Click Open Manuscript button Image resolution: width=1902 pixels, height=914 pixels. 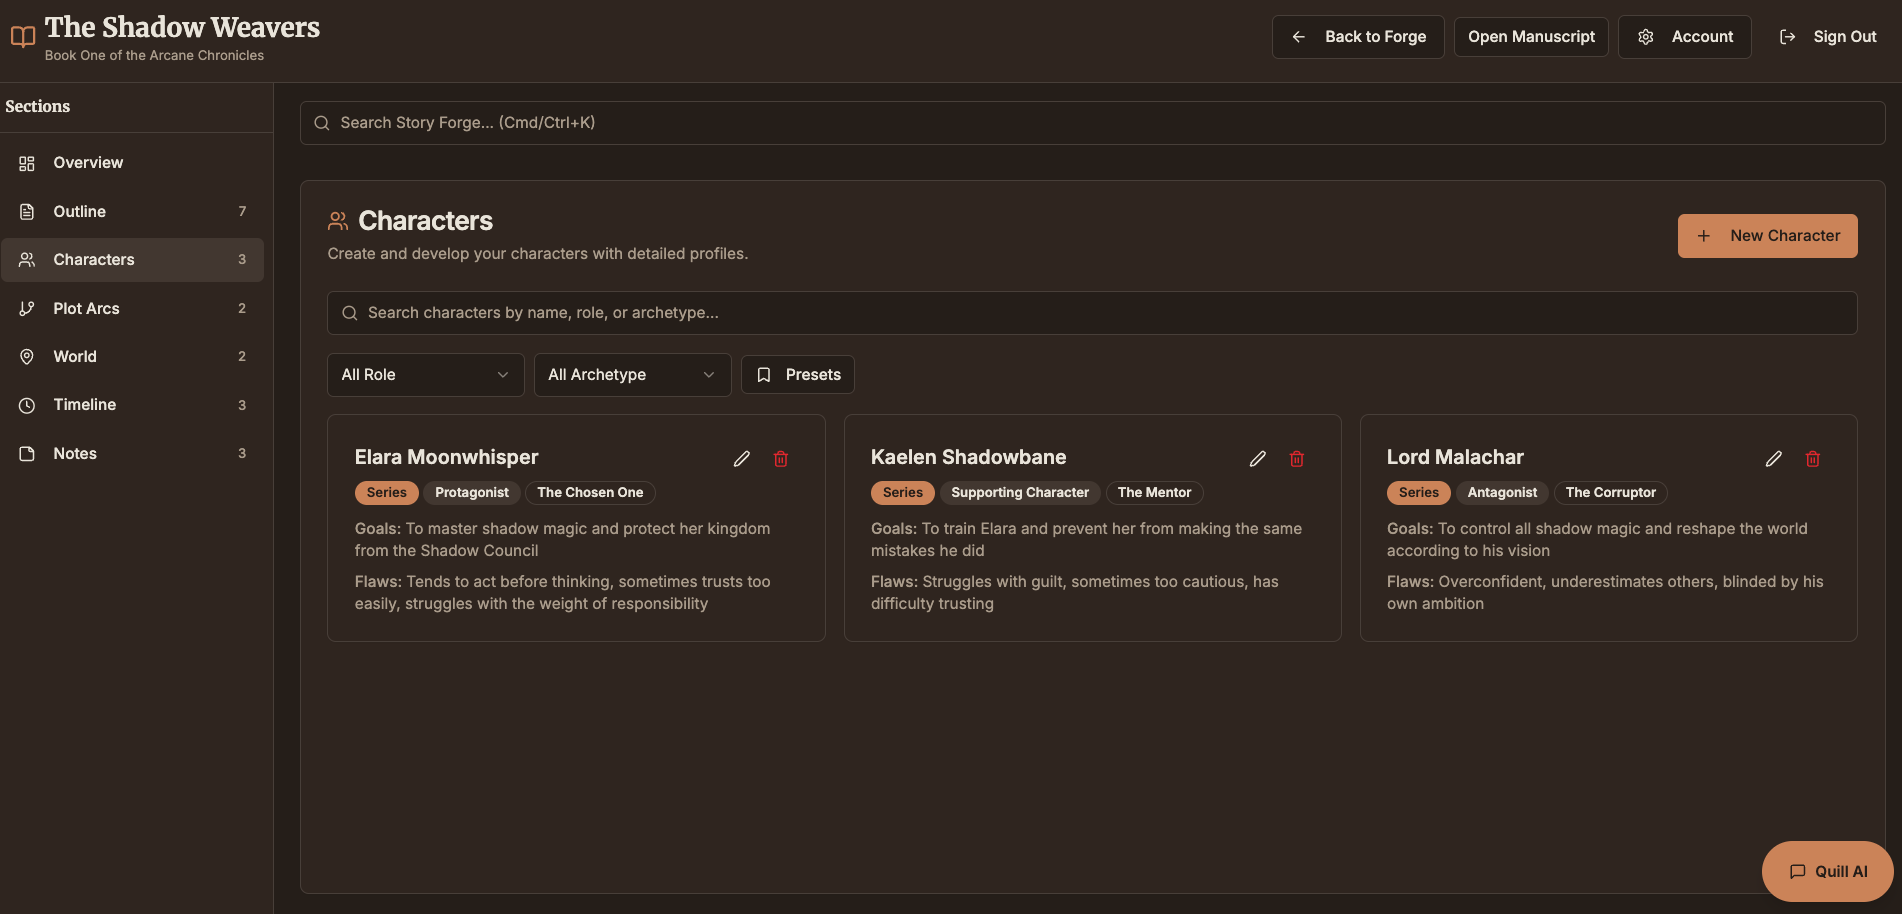point(1531,37)
